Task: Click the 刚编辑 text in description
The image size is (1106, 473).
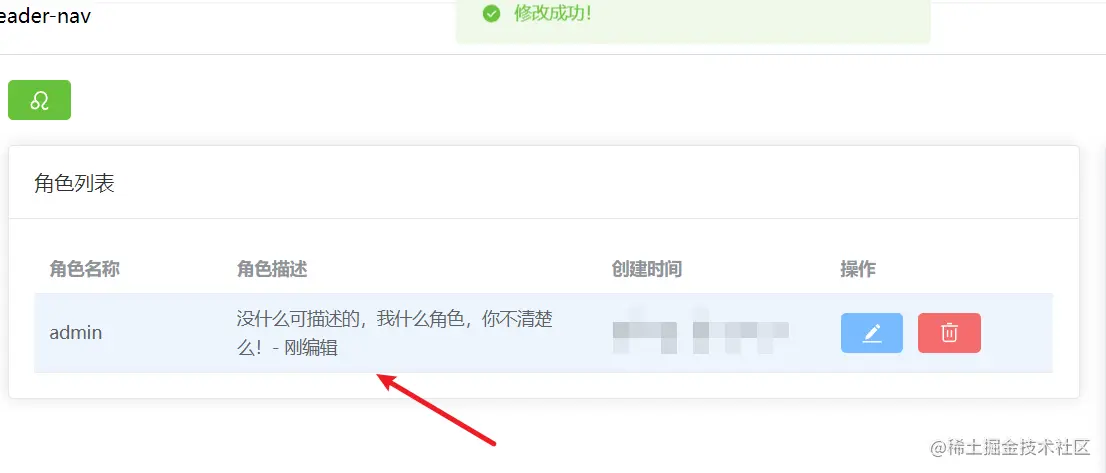Action: coord(311,348)
